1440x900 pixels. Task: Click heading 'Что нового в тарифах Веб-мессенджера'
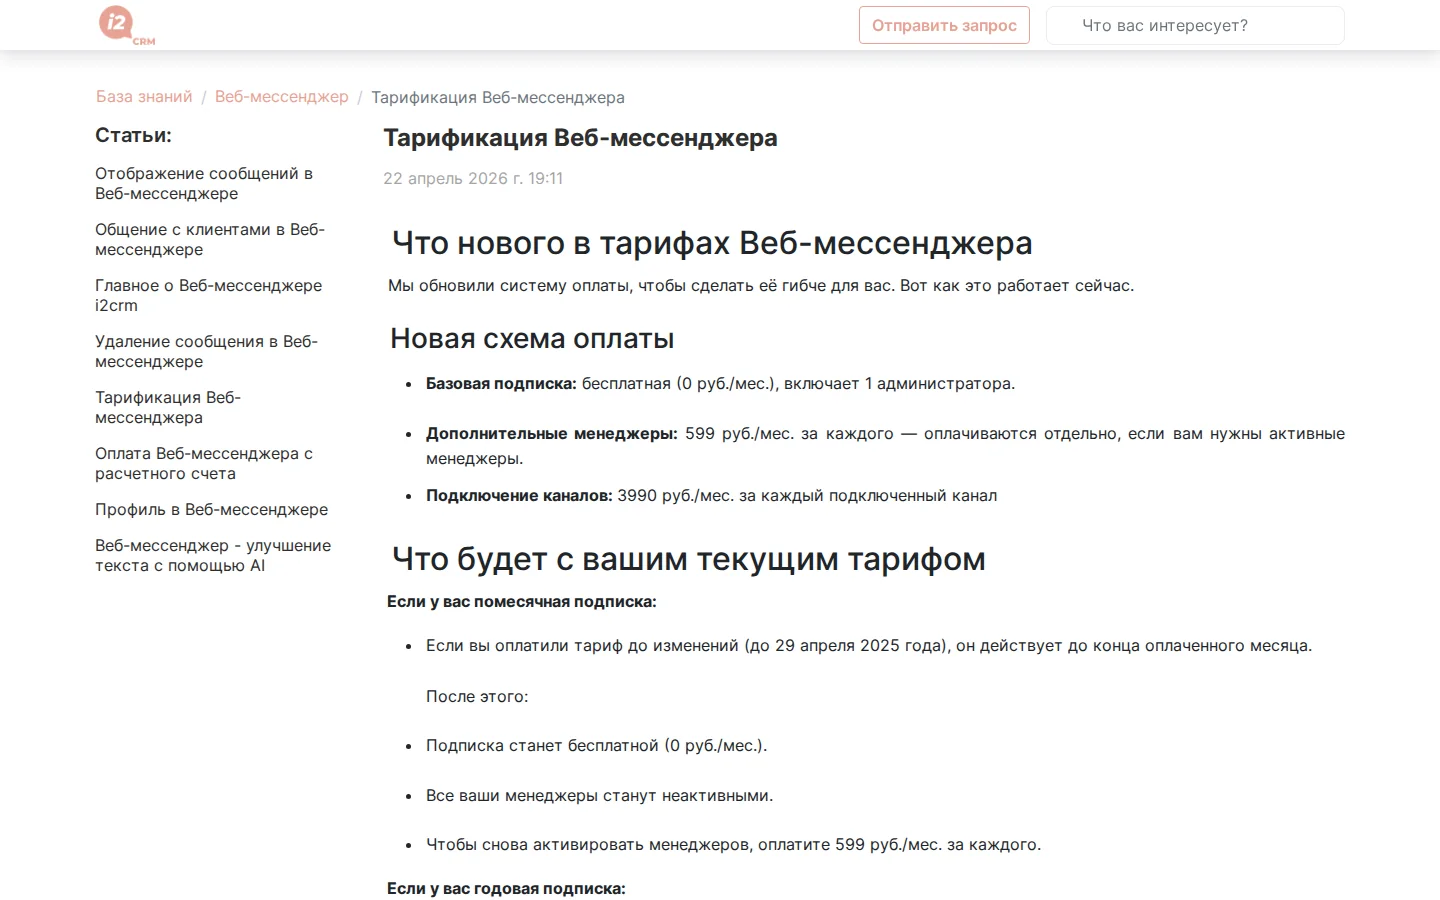click(712, 243)
